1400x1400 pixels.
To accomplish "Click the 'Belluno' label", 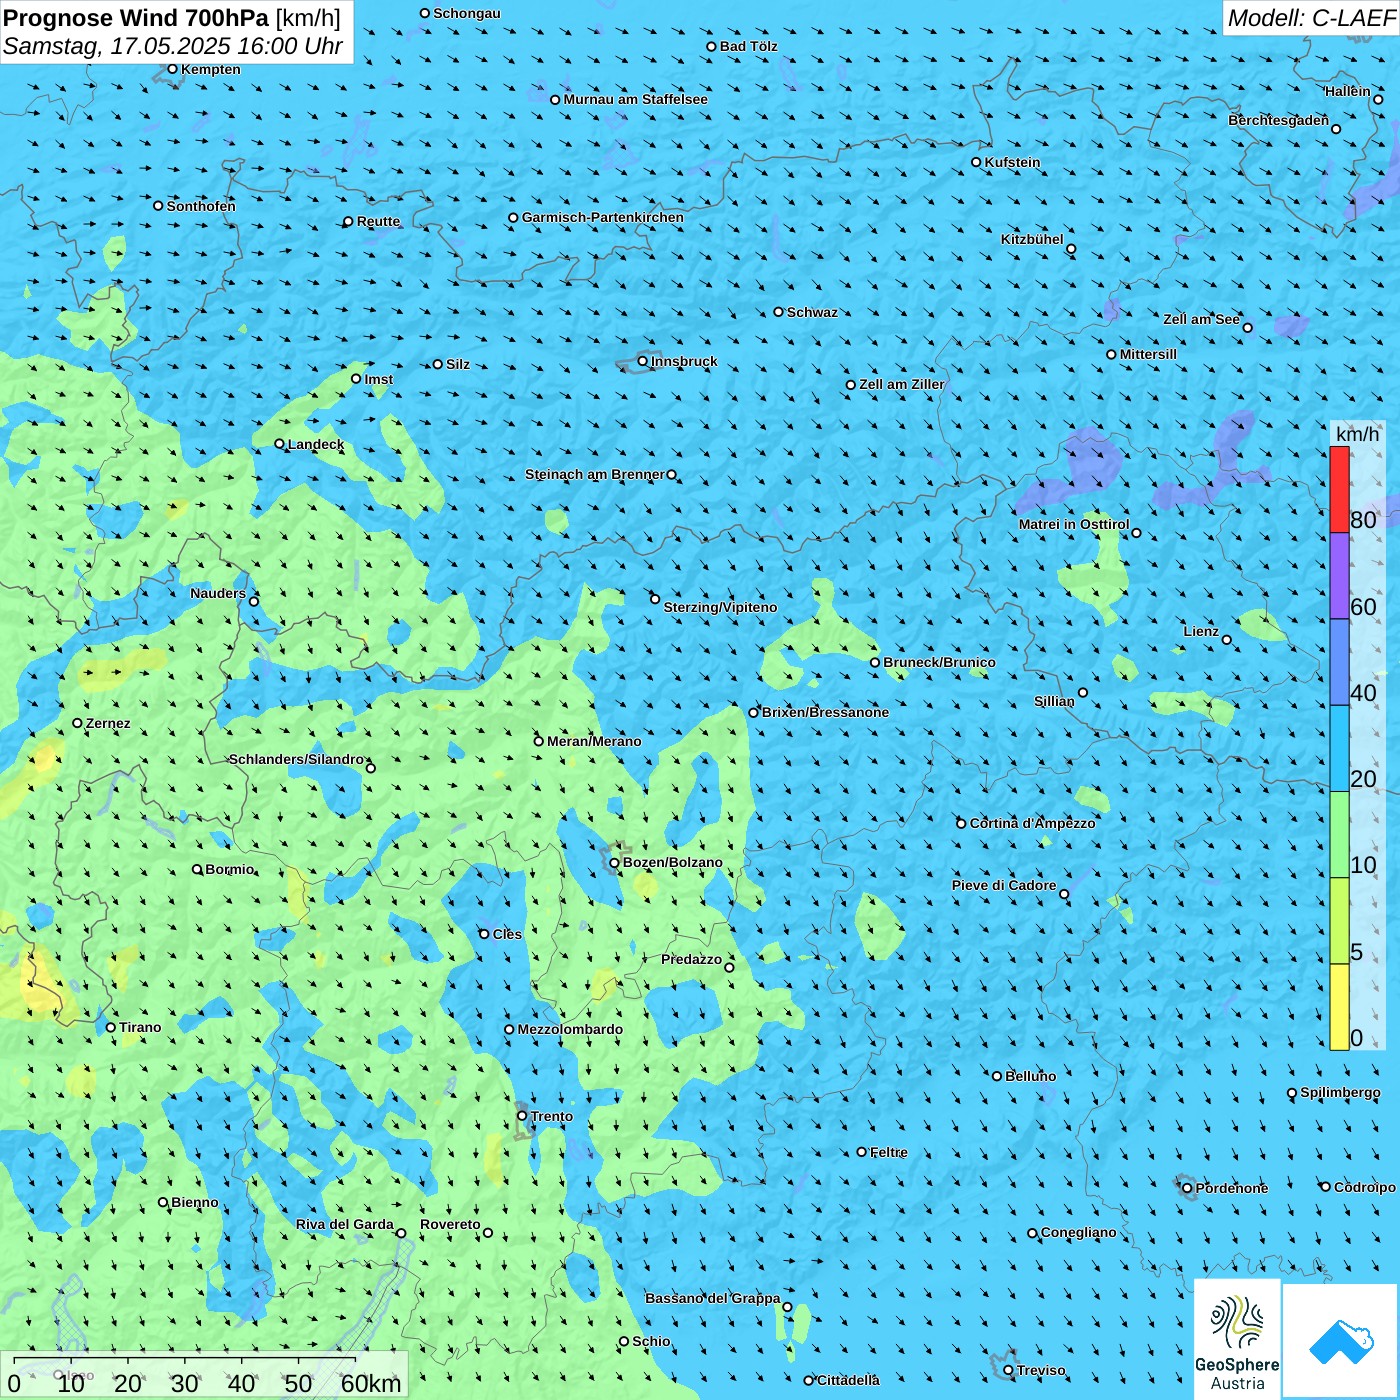I will pos(1030,1076).
